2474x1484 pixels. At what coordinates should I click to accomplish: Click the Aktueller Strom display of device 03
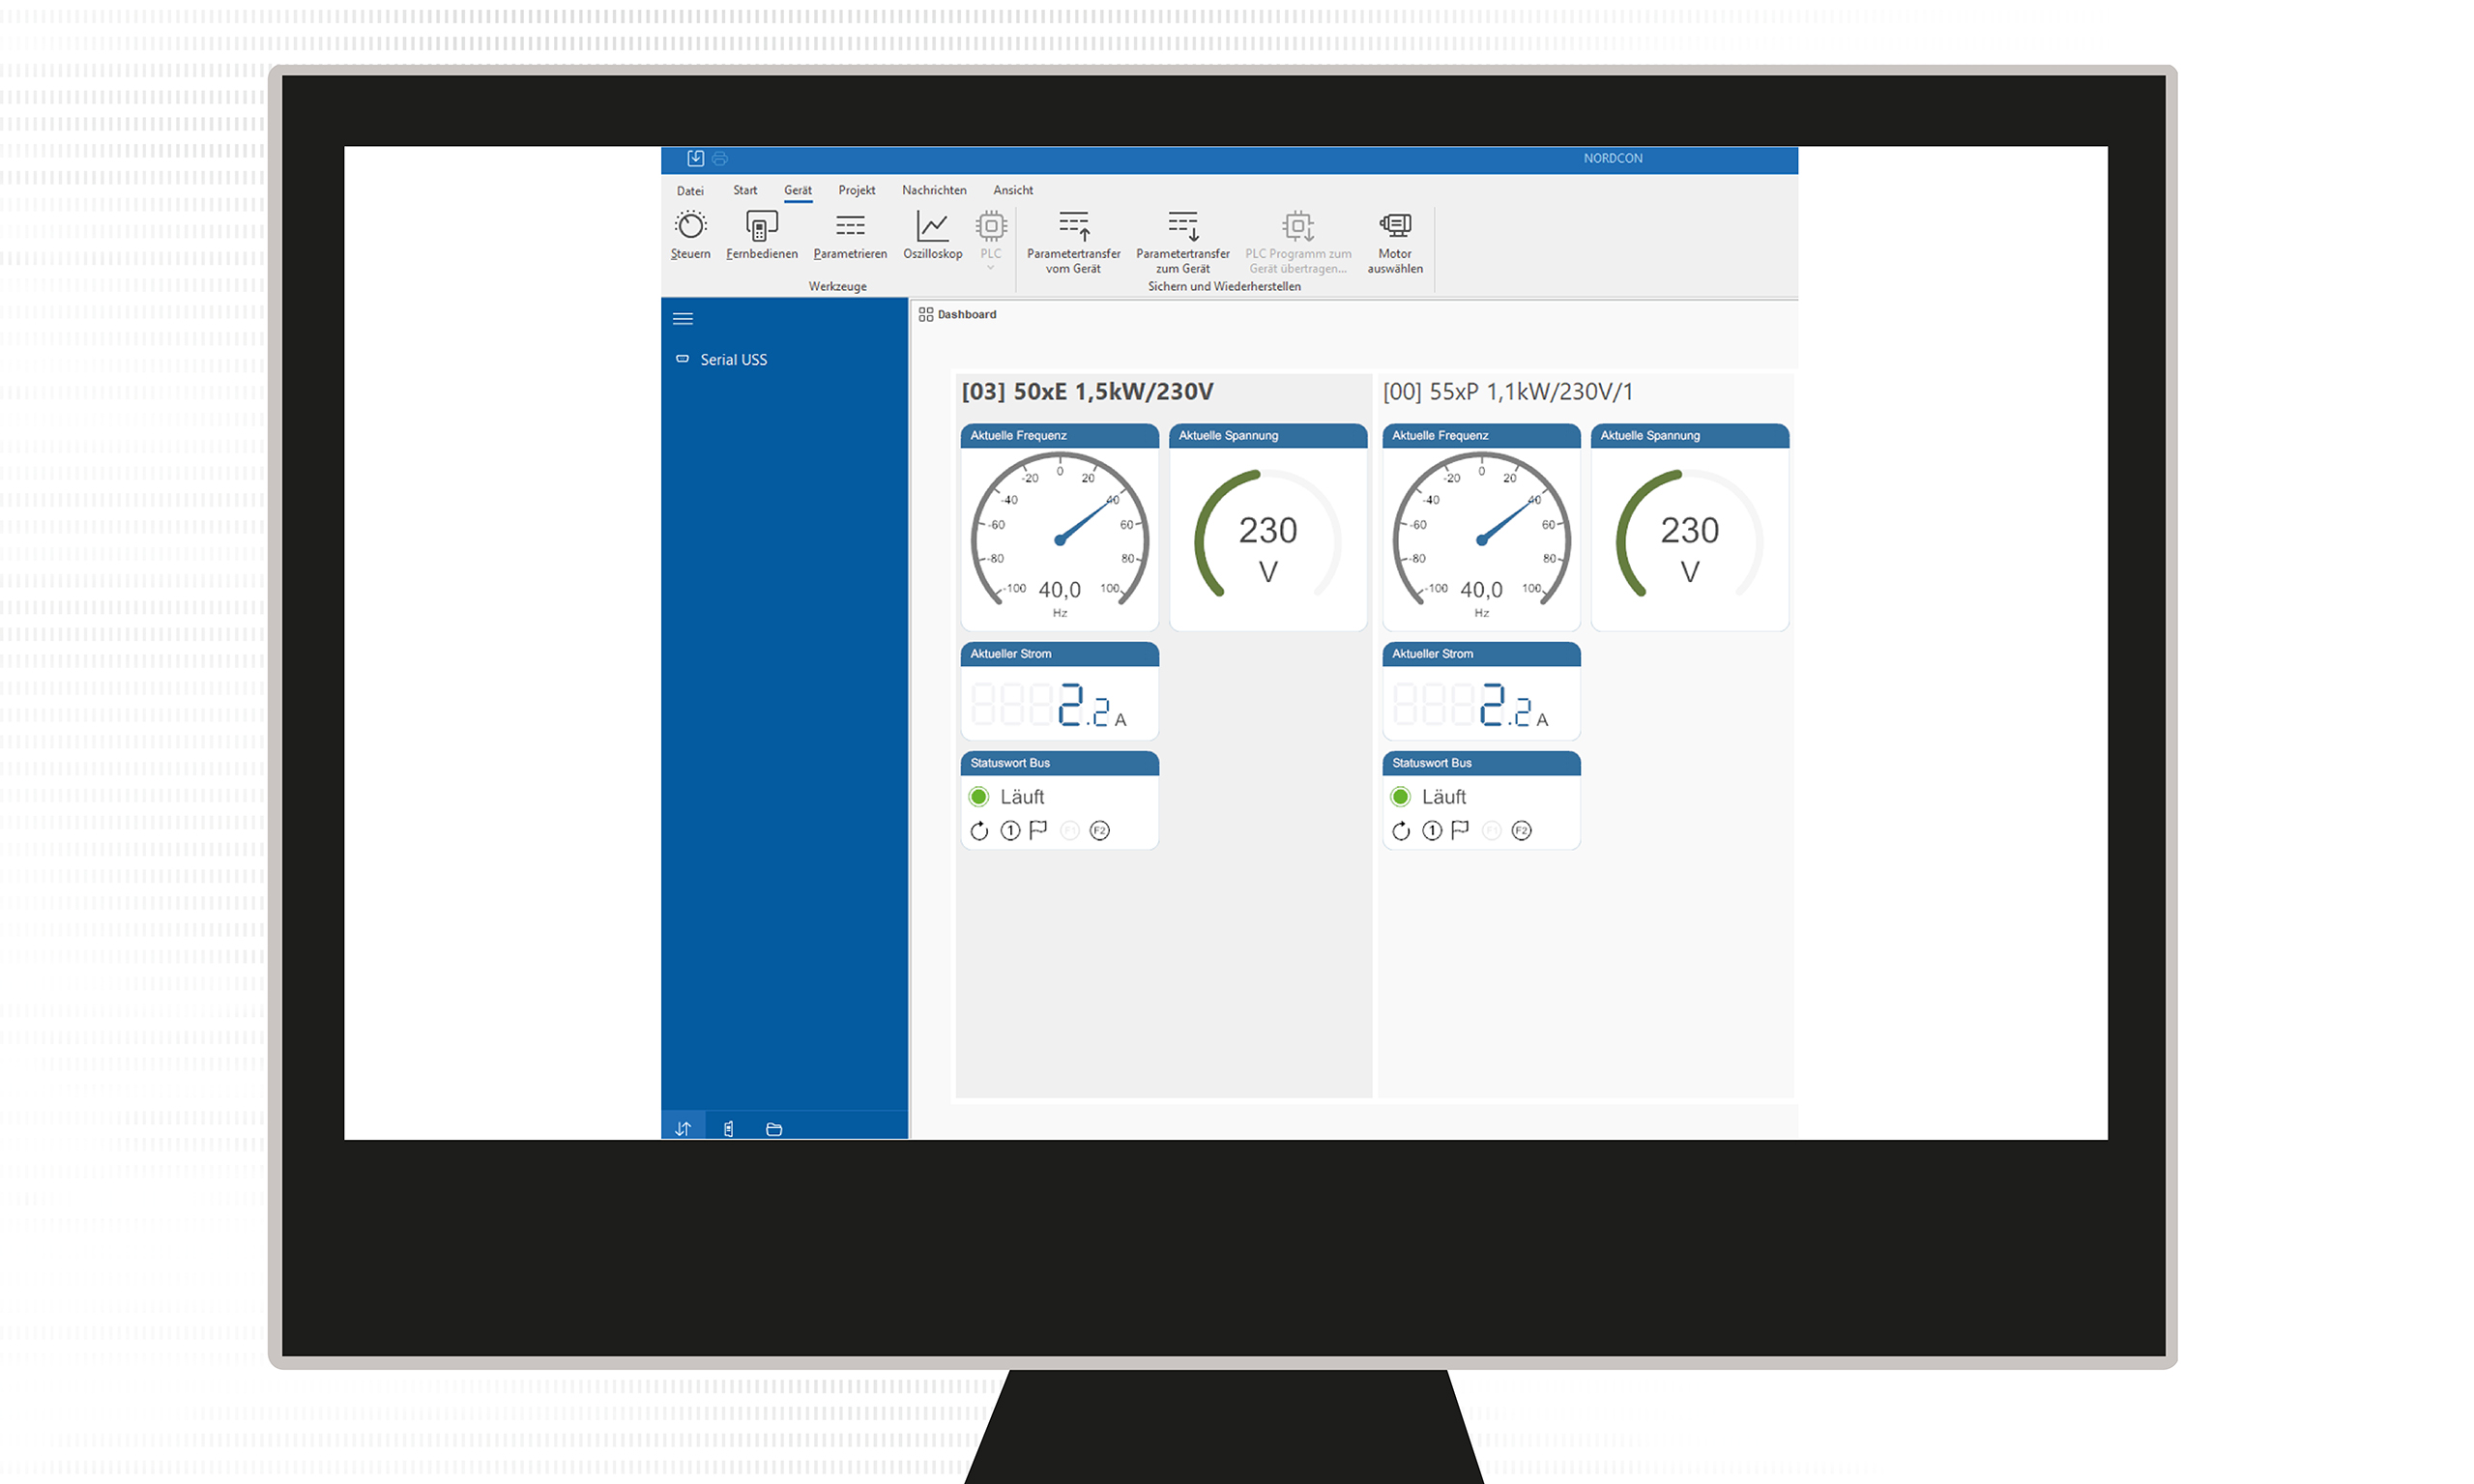click(x=1060, y=704)
